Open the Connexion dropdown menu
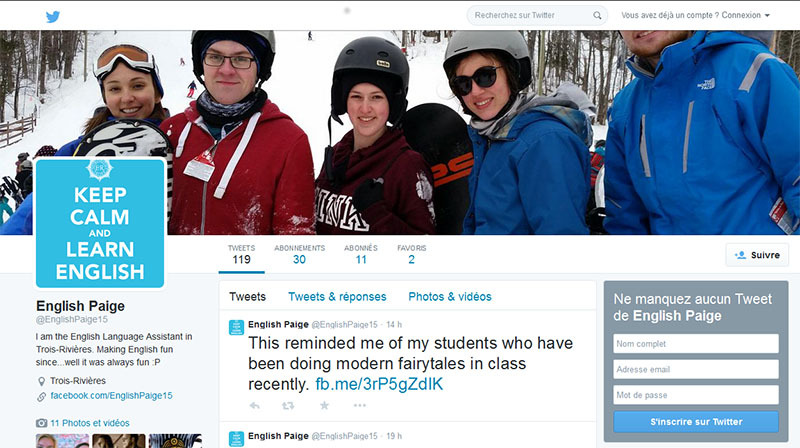This screenshot has width=800, height=448. click(x=746, y=16)
